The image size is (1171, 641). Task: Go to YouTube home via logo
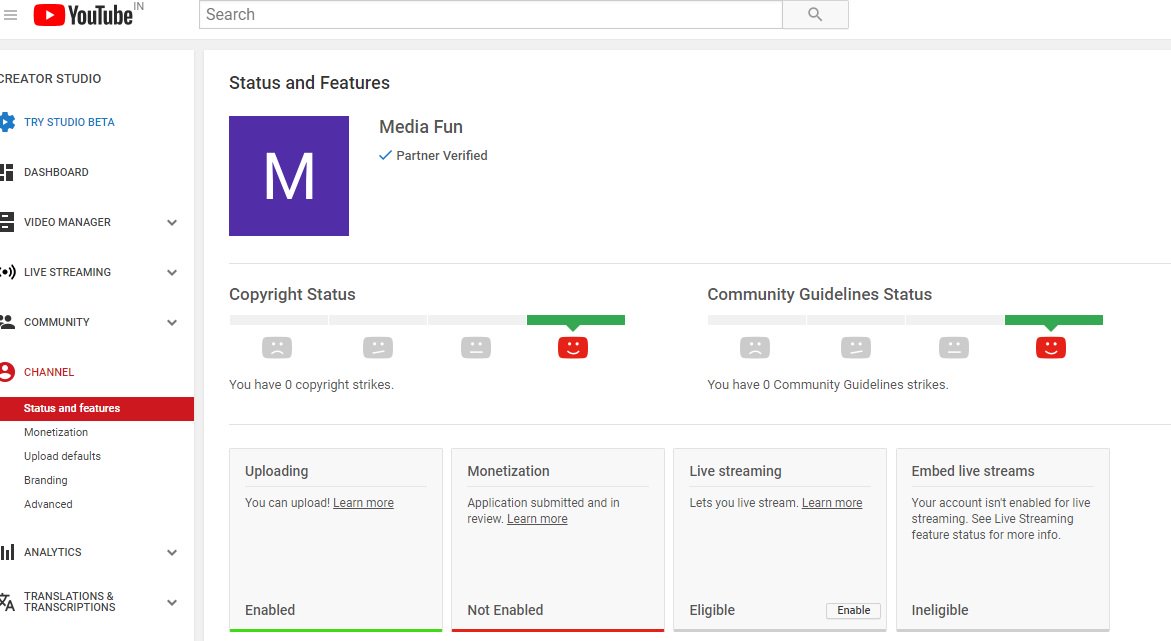pyautogui.click(x=84, y=15)
